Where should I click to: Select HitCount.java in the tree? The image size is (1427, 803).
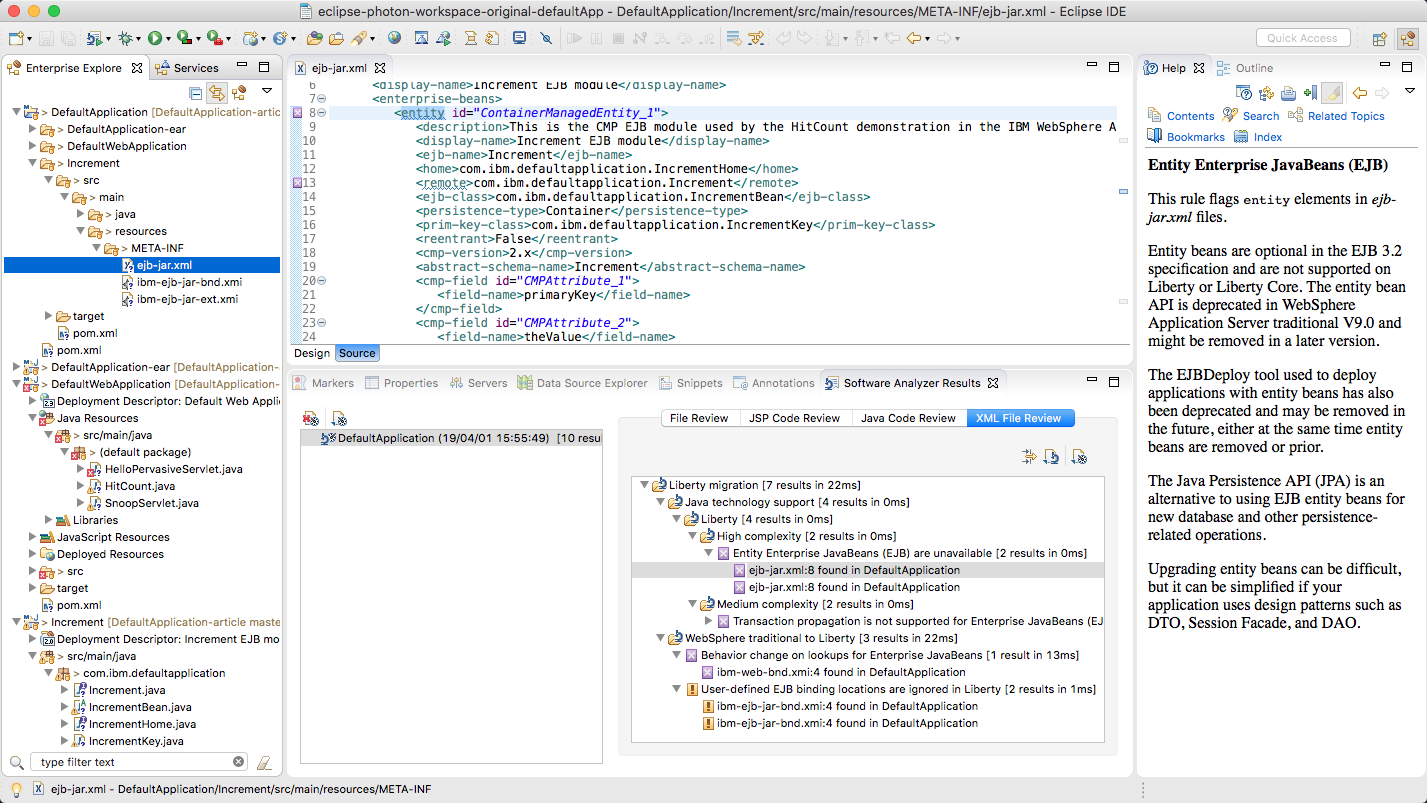coord(130,486)
